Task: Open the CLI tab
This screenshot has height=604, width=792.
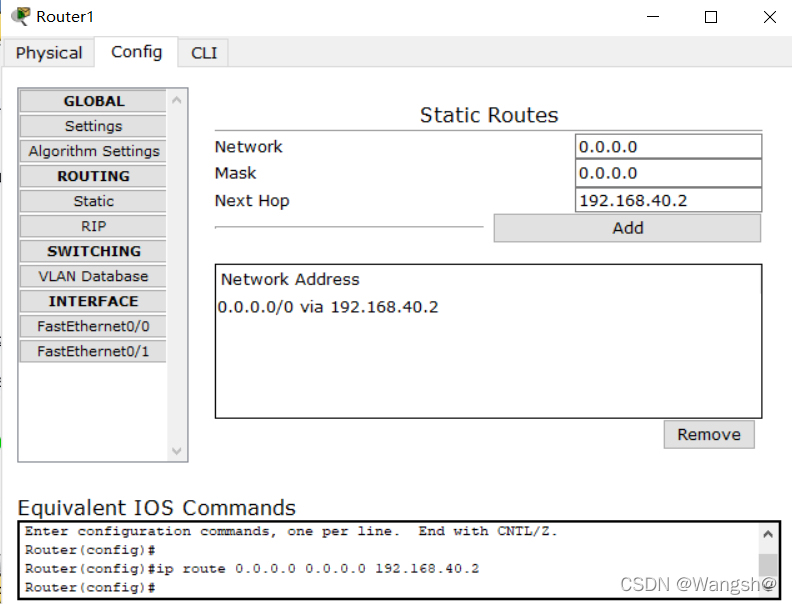Action: [204, 53]
